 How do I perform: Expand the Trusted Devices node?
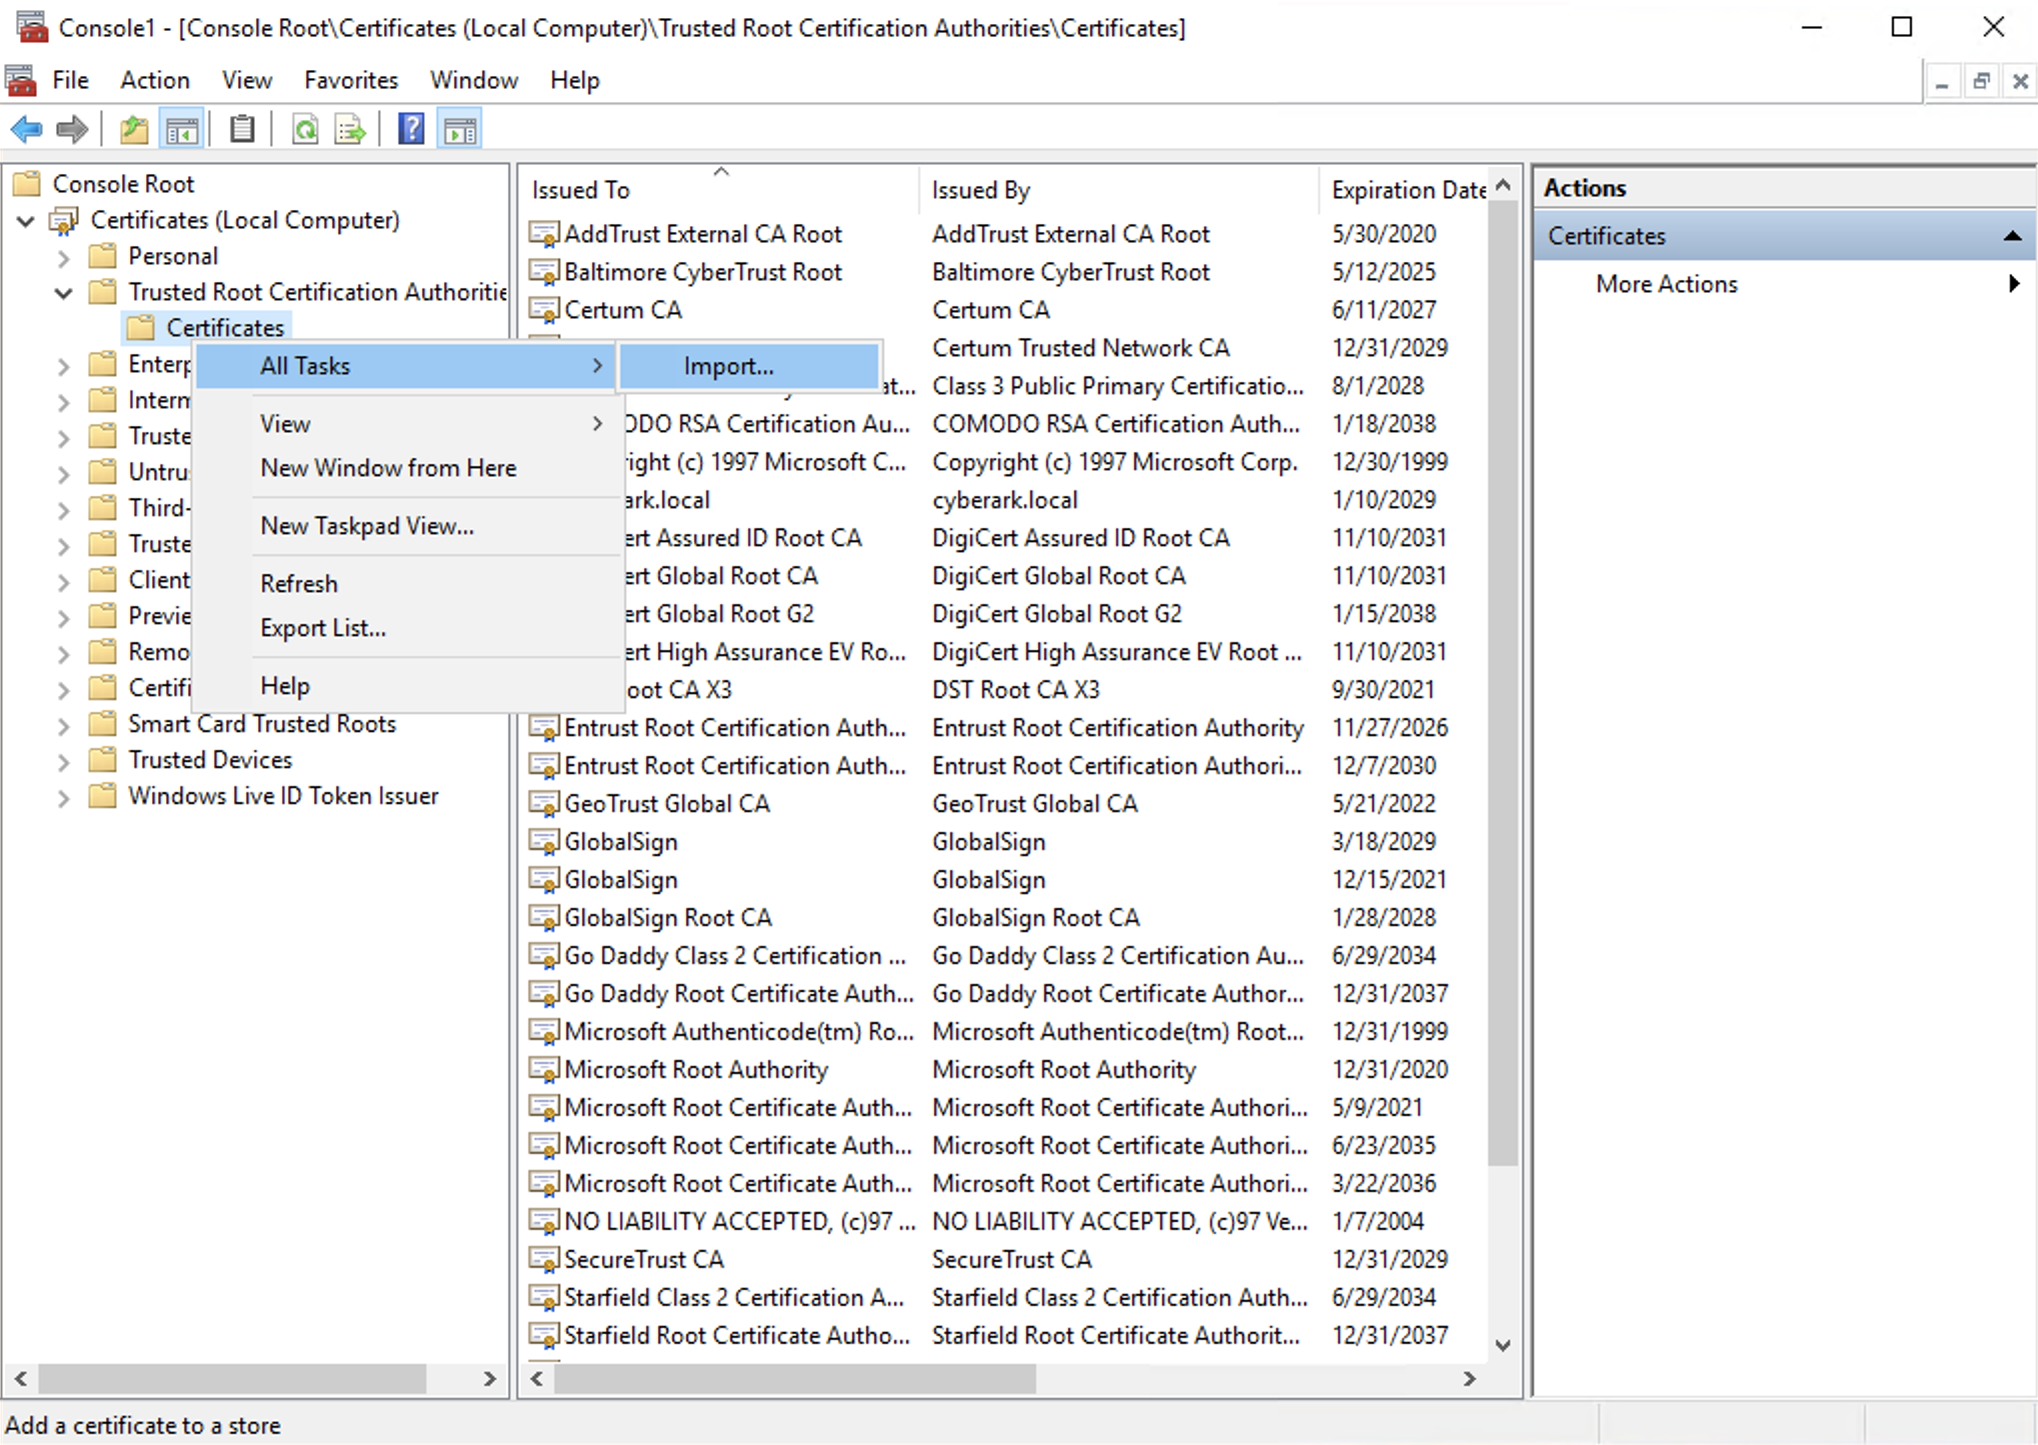(x=64, y=762)
